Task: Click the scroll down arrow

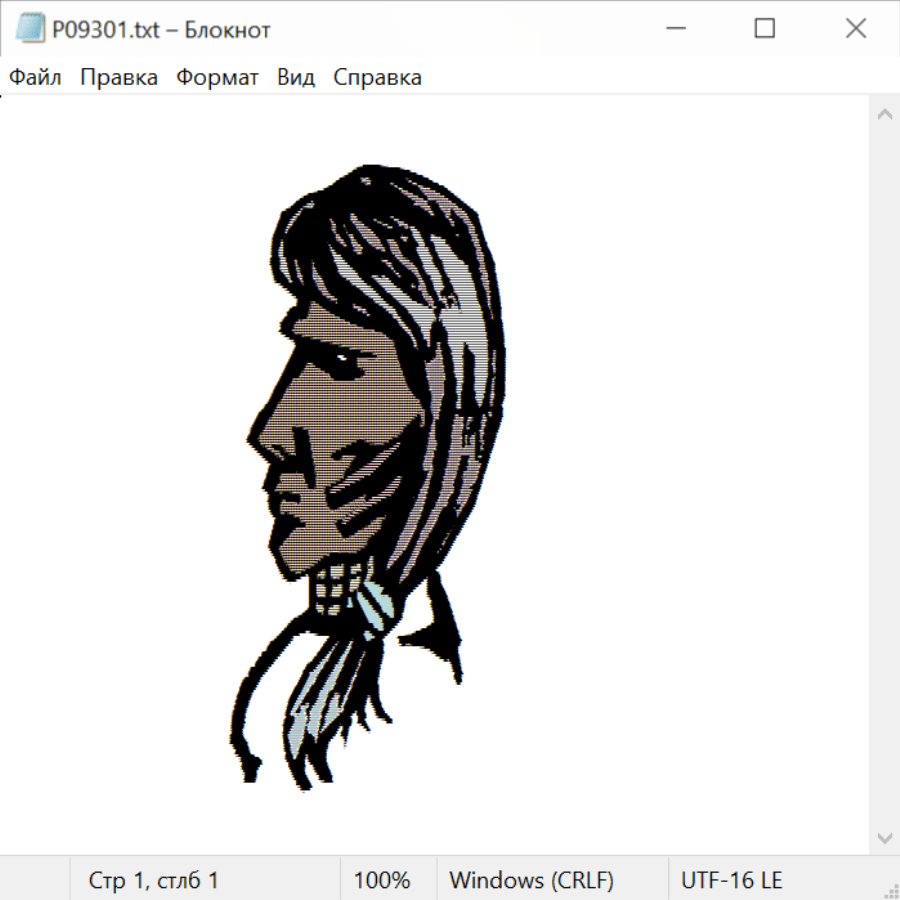Action: (884, 837)
